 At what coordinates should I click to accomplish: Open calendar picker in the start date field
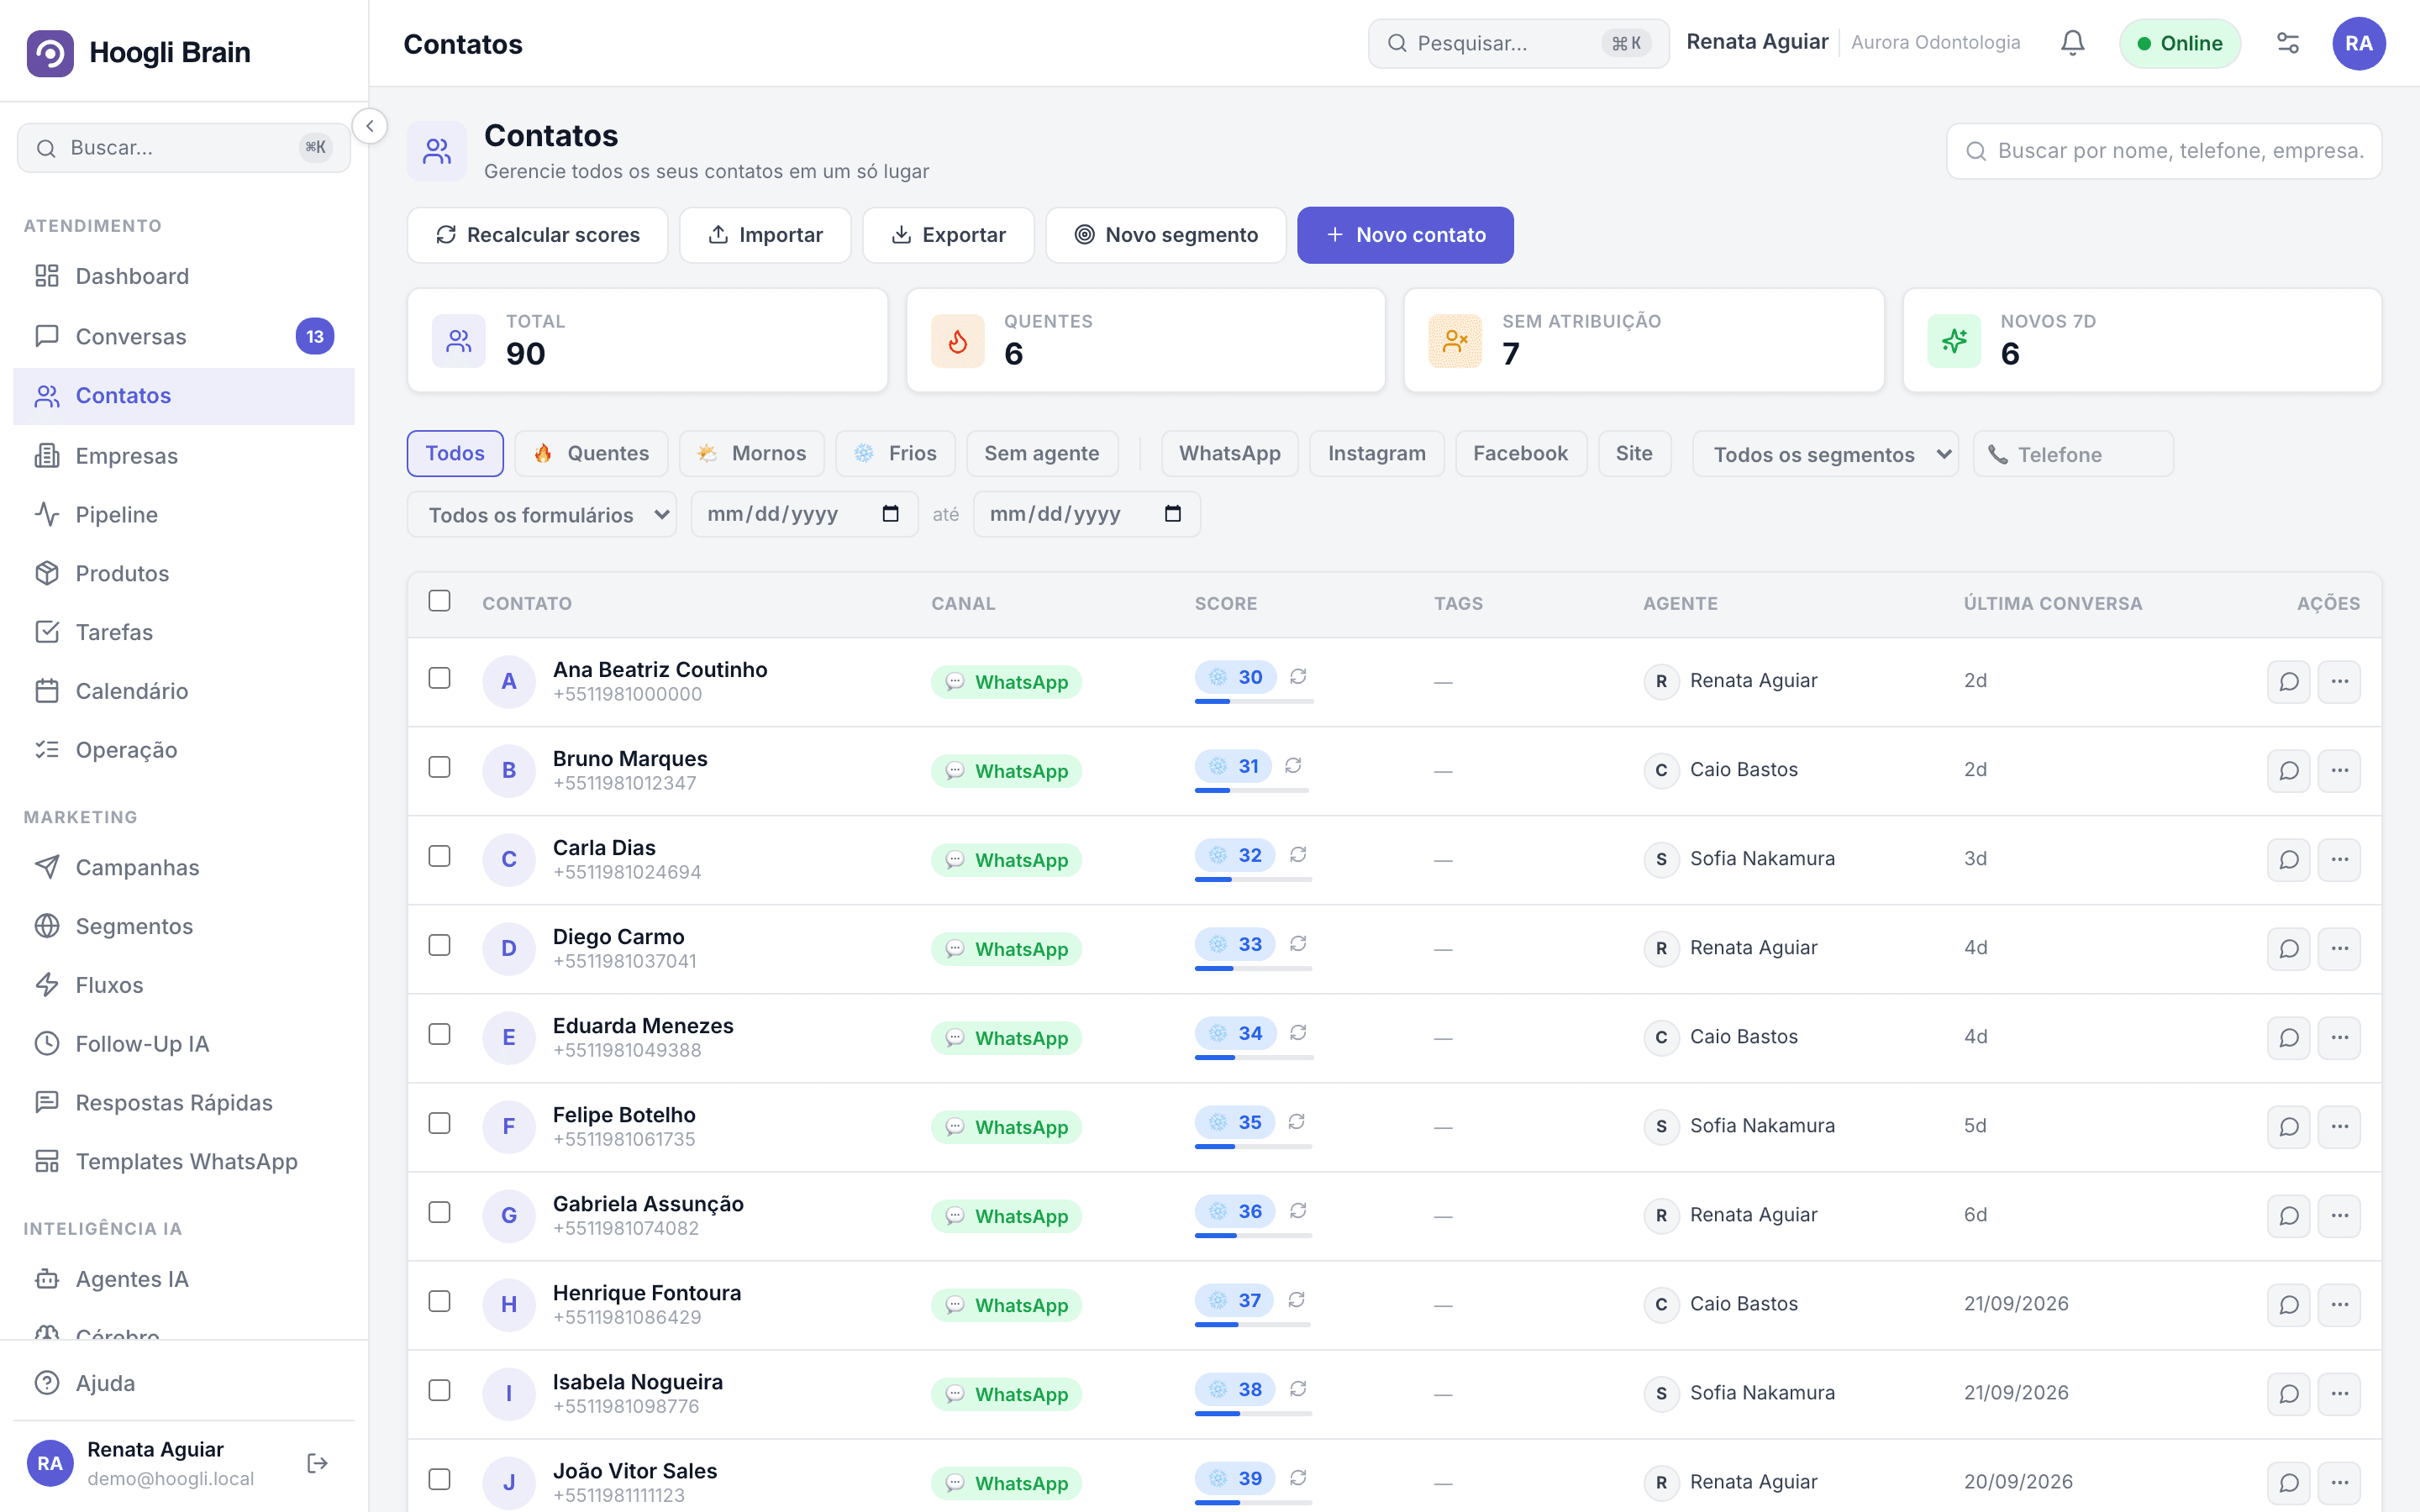pyautogui.click(x=890, y=514)
